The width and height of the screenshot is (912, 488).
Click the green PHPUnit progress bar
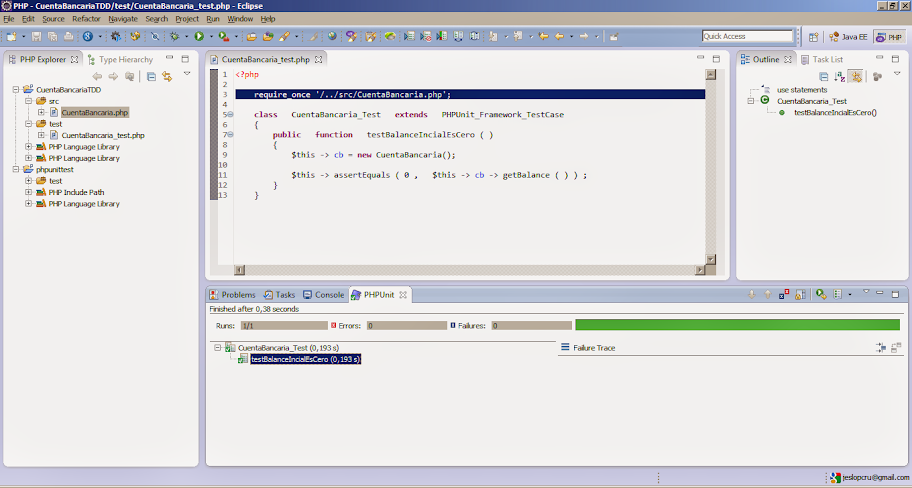[x=737, y=325]
